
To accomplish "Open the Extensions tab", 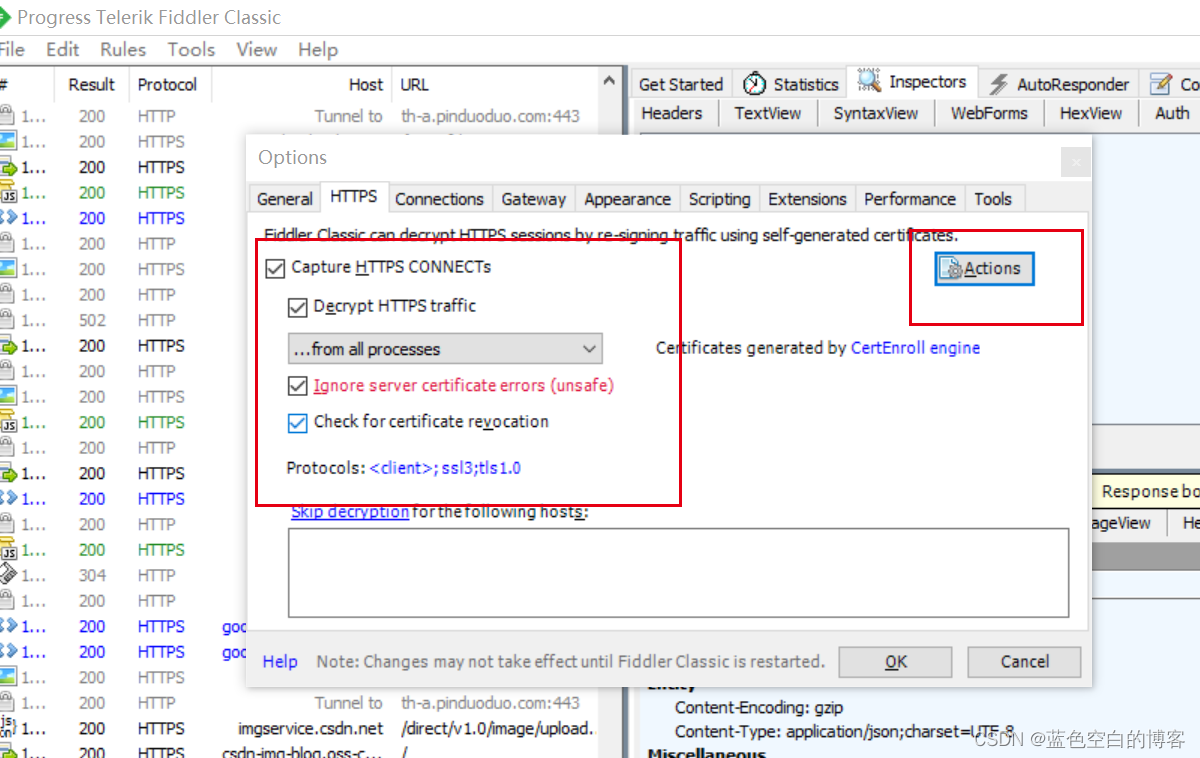I will click(x=807, y=199).
